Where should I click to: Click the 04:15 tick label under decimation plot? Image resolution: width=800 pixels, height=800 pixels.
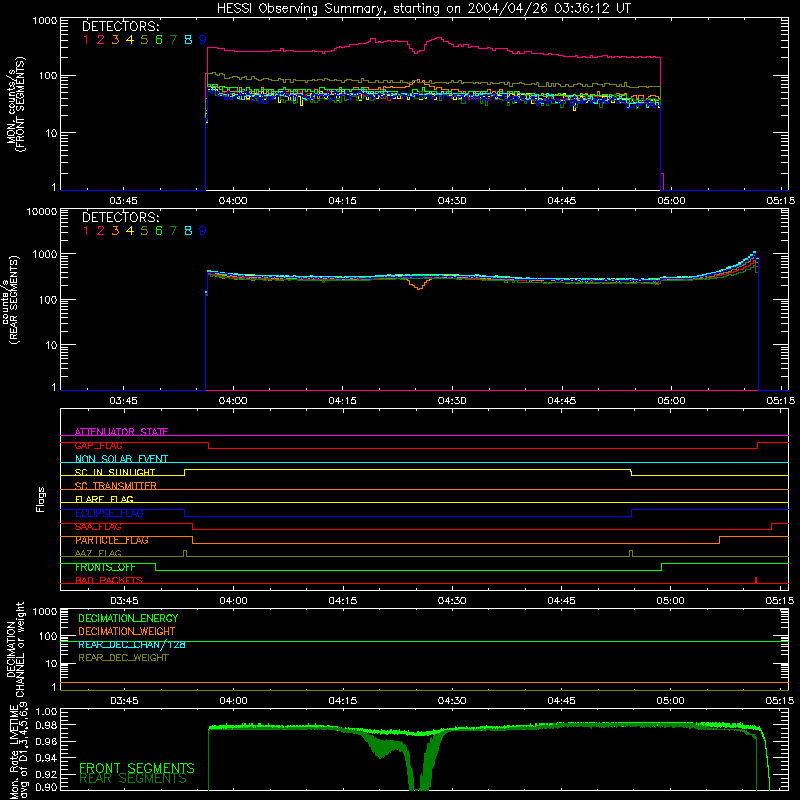pyautogui.click(x=343, y=701)
